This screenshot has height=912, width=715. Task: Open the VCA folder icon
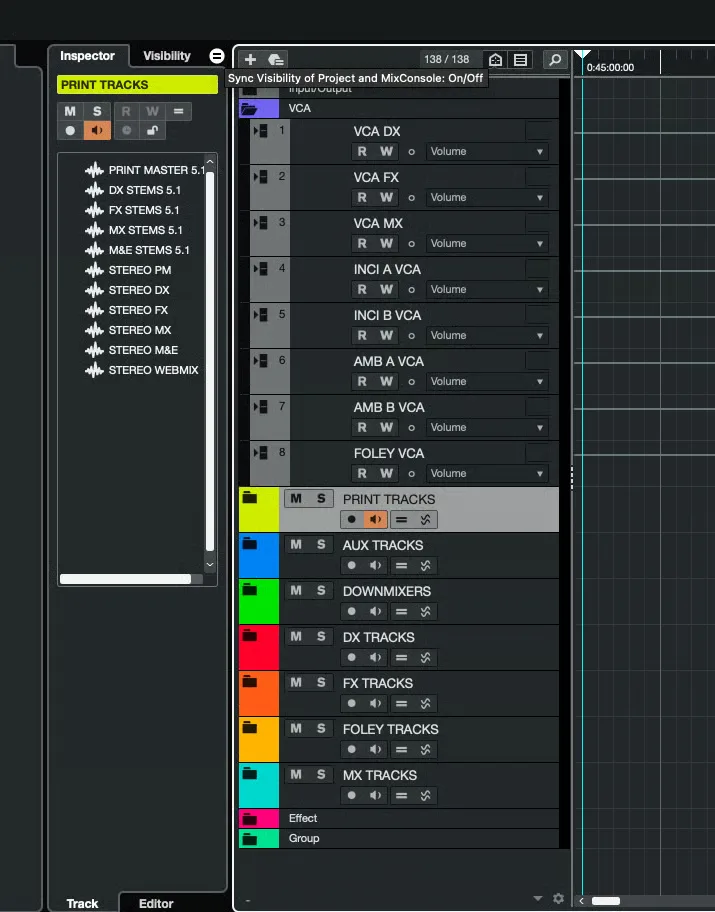point(249,109)
